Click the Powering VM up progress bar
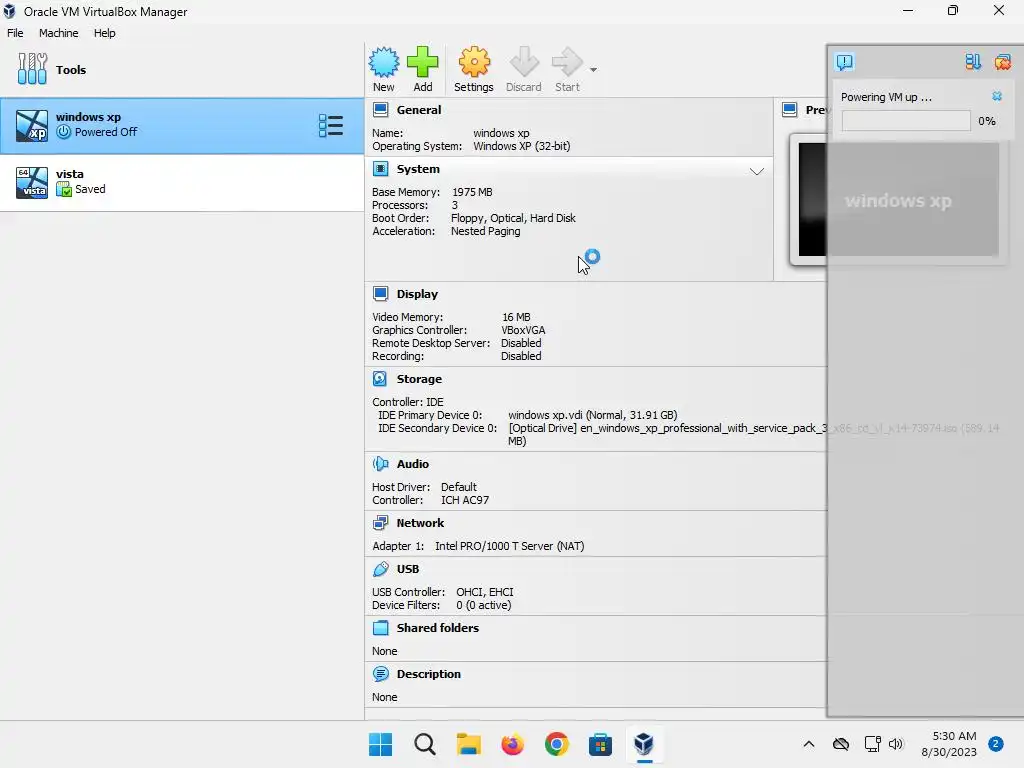The image size is (1024, 768). click(906, 121)
